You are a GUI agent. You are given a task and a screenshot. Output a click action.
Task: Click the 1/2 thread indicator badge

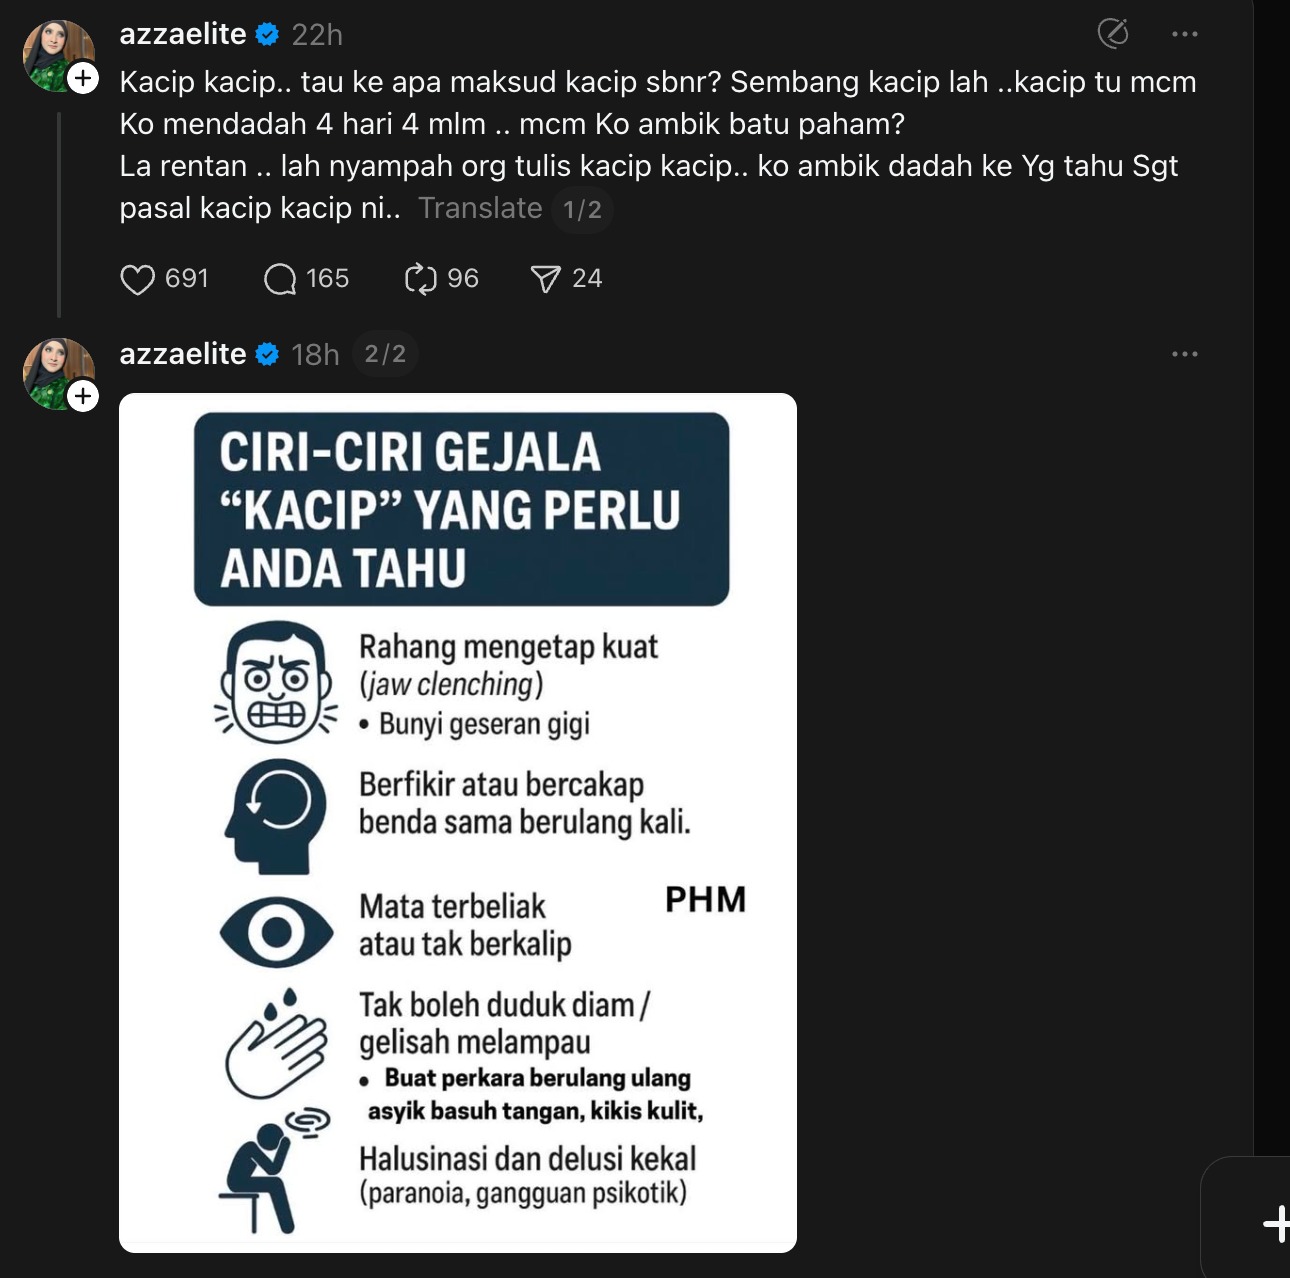582,209
